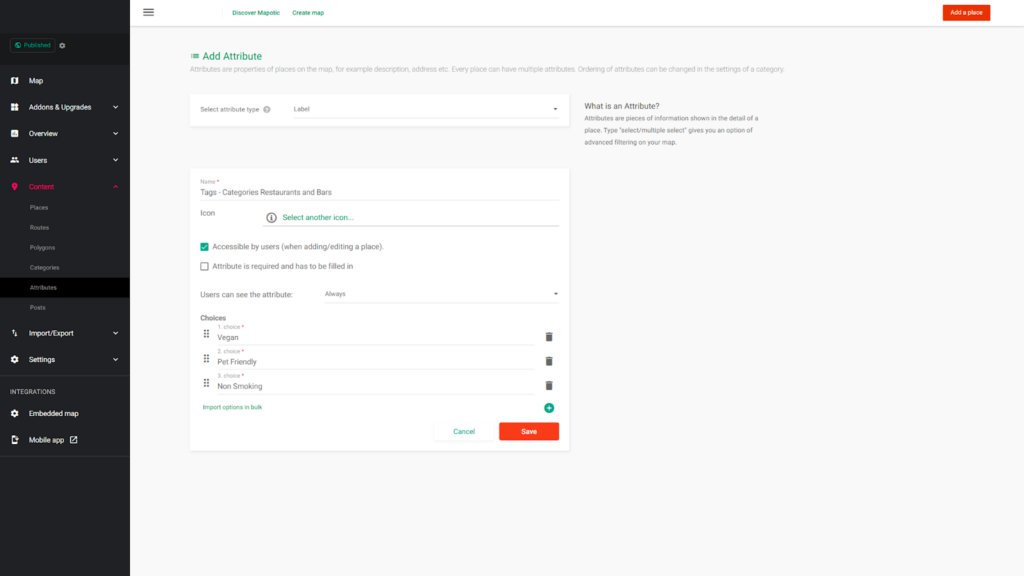Click the Embedded map gear icon

pyautogui.click(x=14, y=413)
